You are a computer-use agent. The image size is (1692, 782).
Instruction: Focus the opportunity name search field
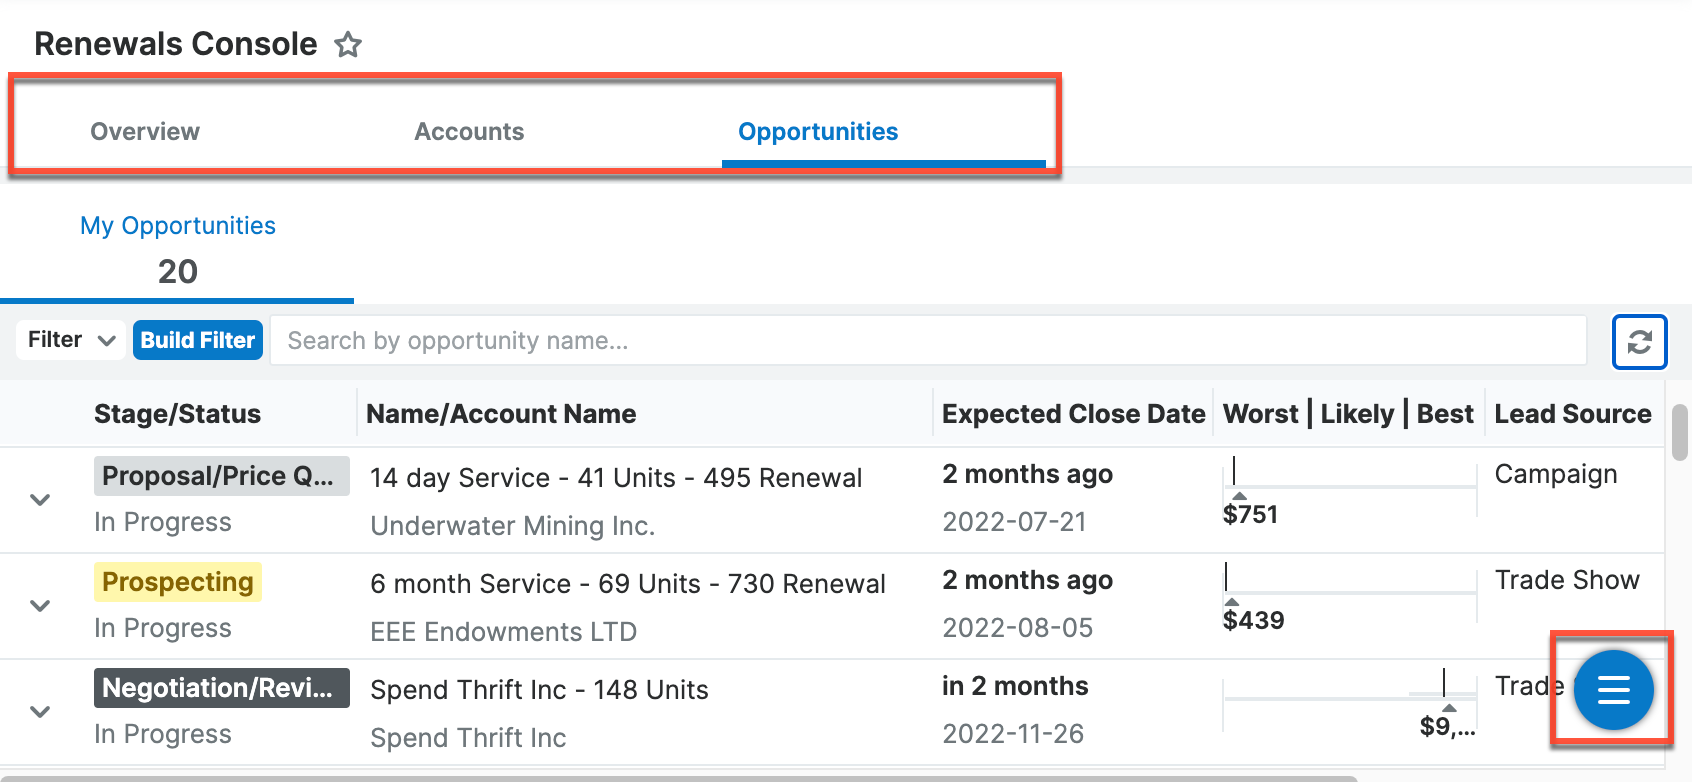(928, 341)
